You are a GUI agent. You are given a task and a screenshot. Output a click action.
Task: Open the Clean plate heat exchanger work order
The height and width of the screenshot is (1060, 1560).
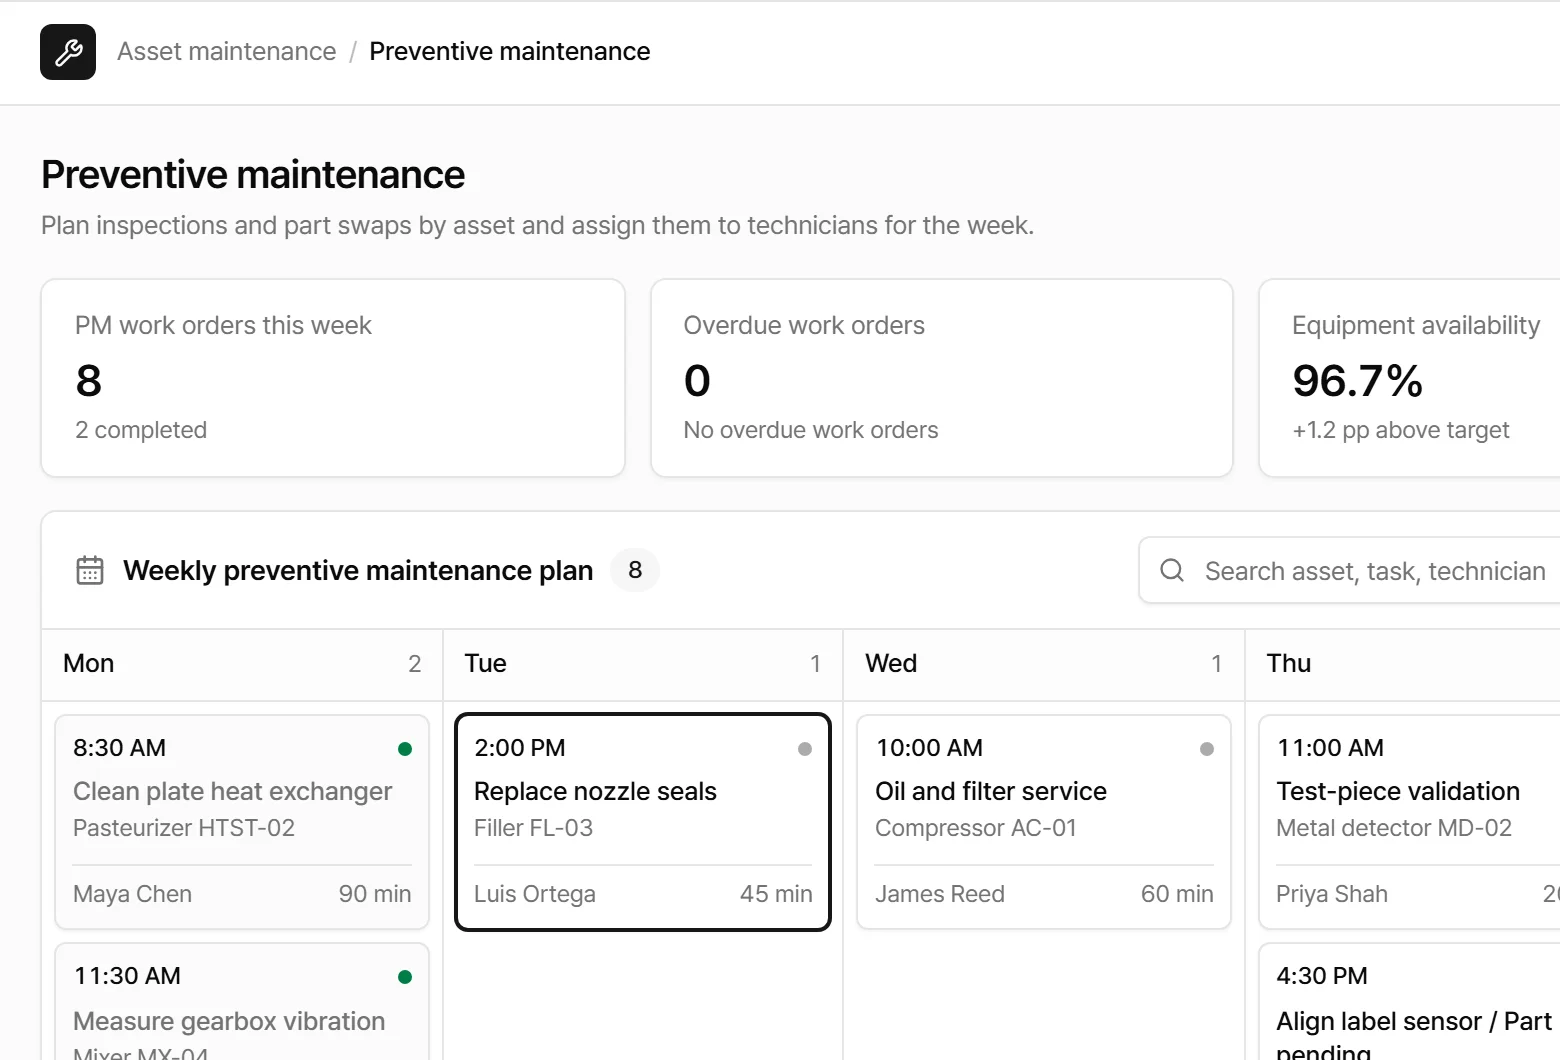[242, 822]
